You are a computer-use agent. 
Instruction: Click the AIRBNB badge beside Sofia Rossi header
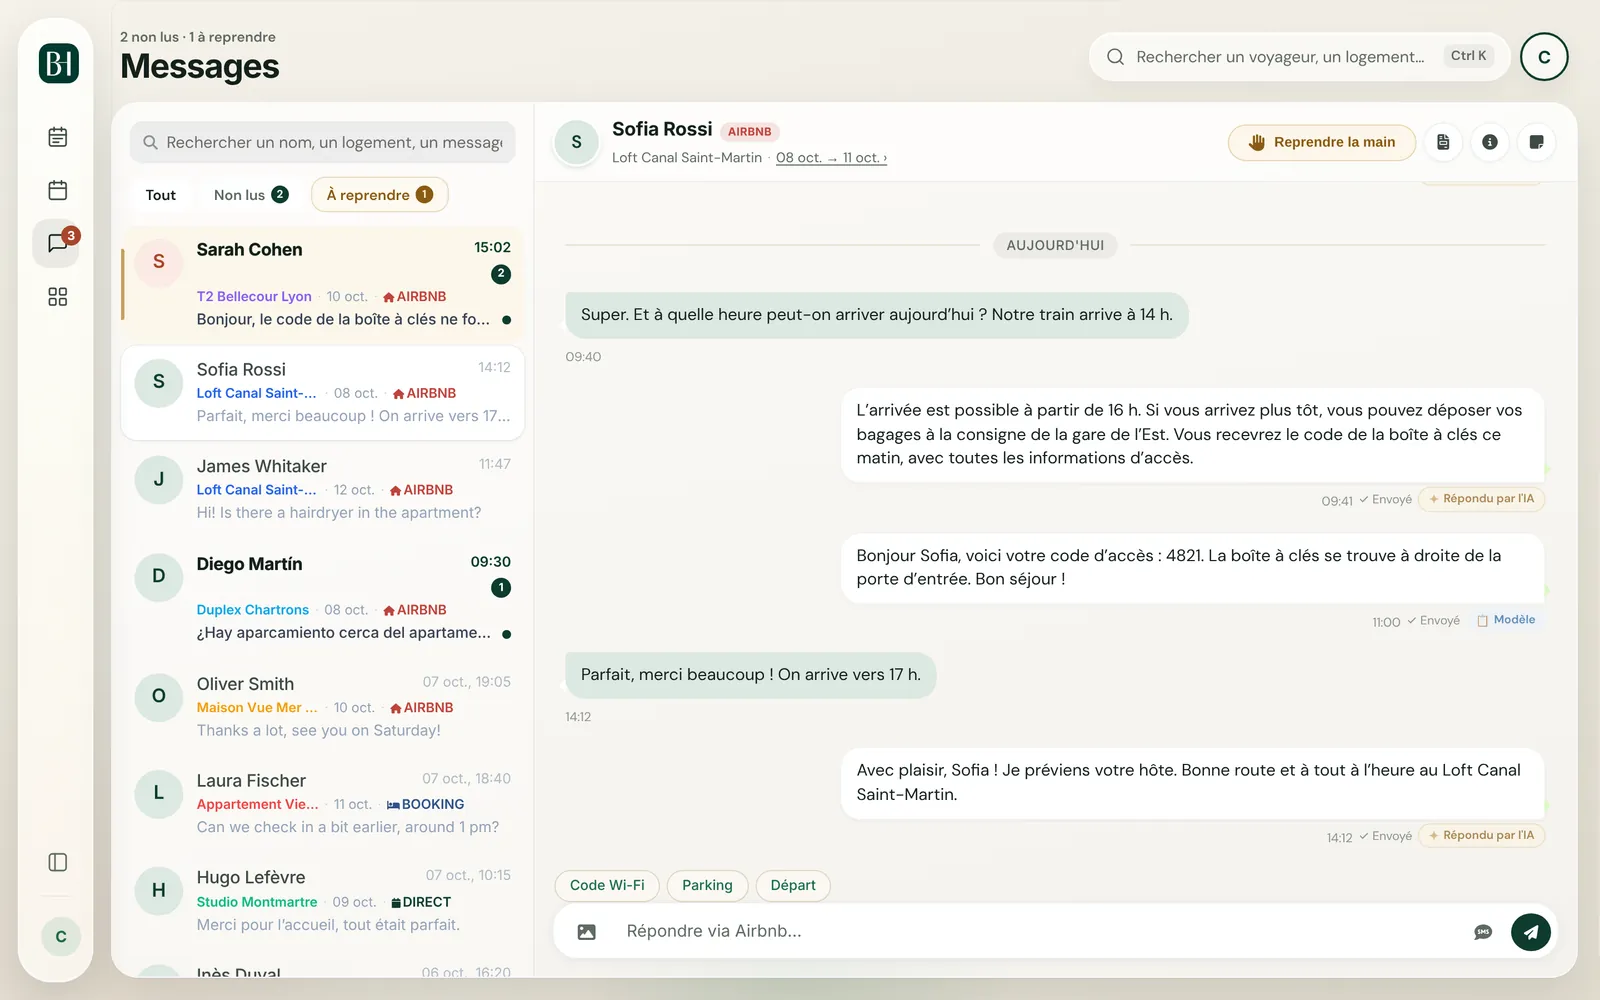click(750, 132)
